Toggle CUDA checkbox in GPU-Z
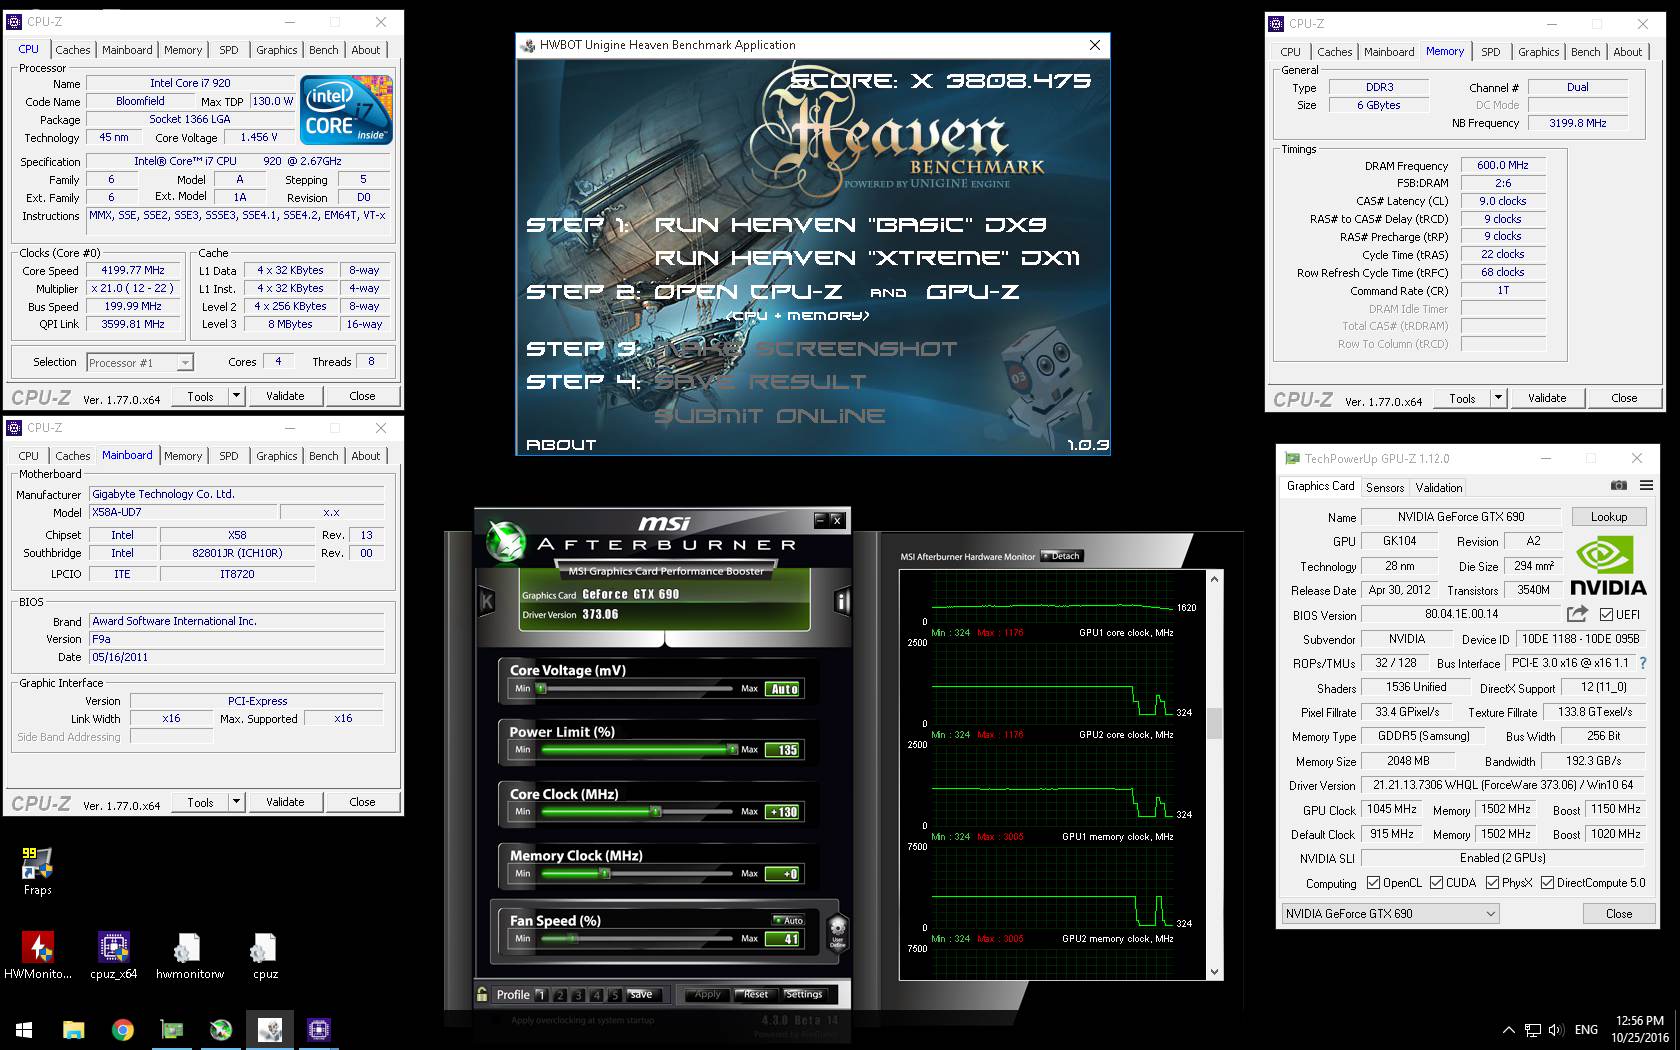The width and height of the screenshot is (1680, 1050). click(x=1436, y=882)
